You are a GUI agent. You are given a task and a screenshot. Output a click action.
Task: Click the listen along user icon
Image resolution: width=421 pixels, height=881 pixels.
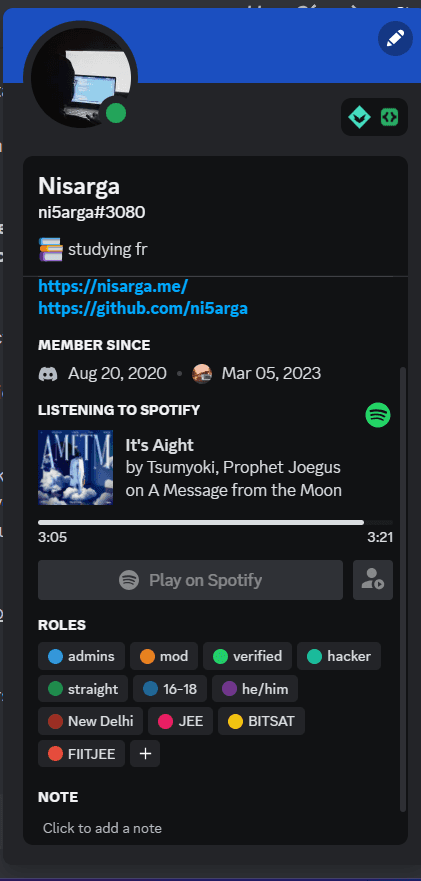373,580
